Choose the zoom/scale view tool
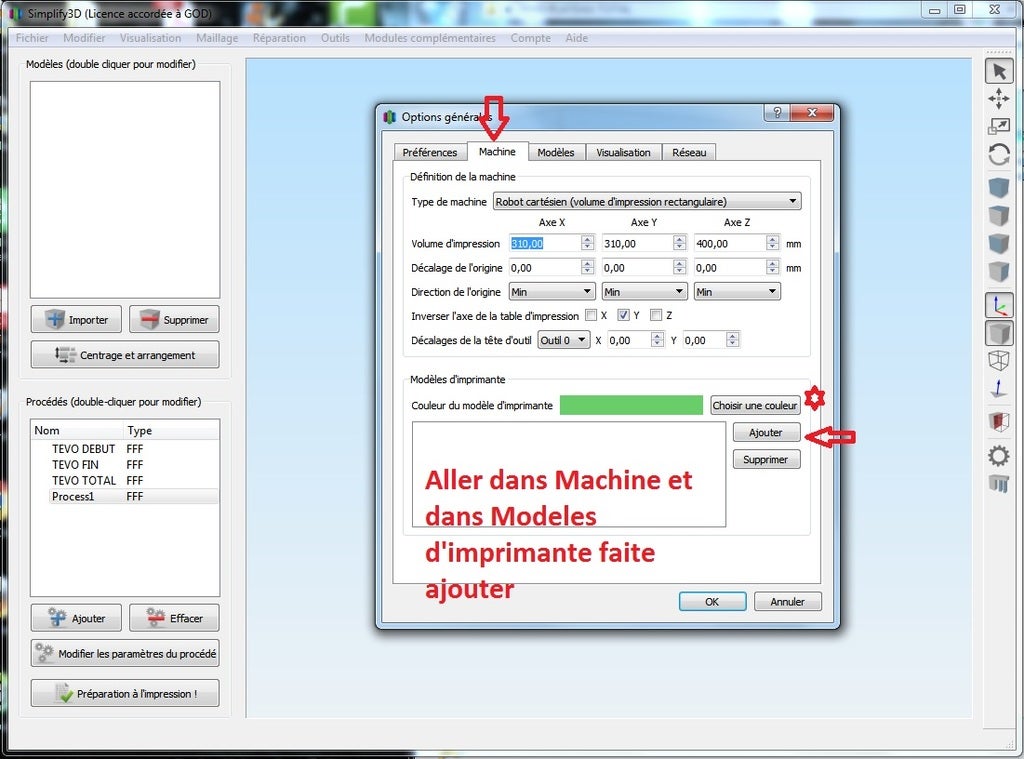The height and width of the screenshot is (759, 1024). [x=999, y=126]
